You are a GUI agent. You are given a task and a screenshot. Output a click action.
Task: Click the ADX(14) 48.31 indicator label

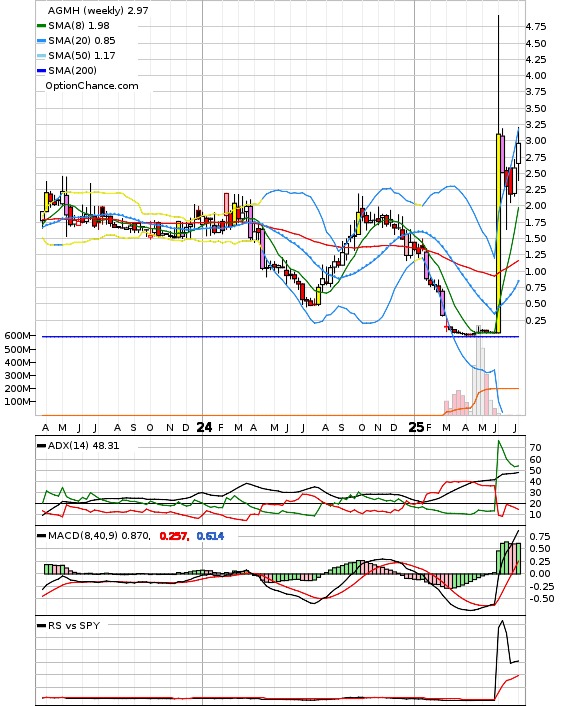click(83, 445)
